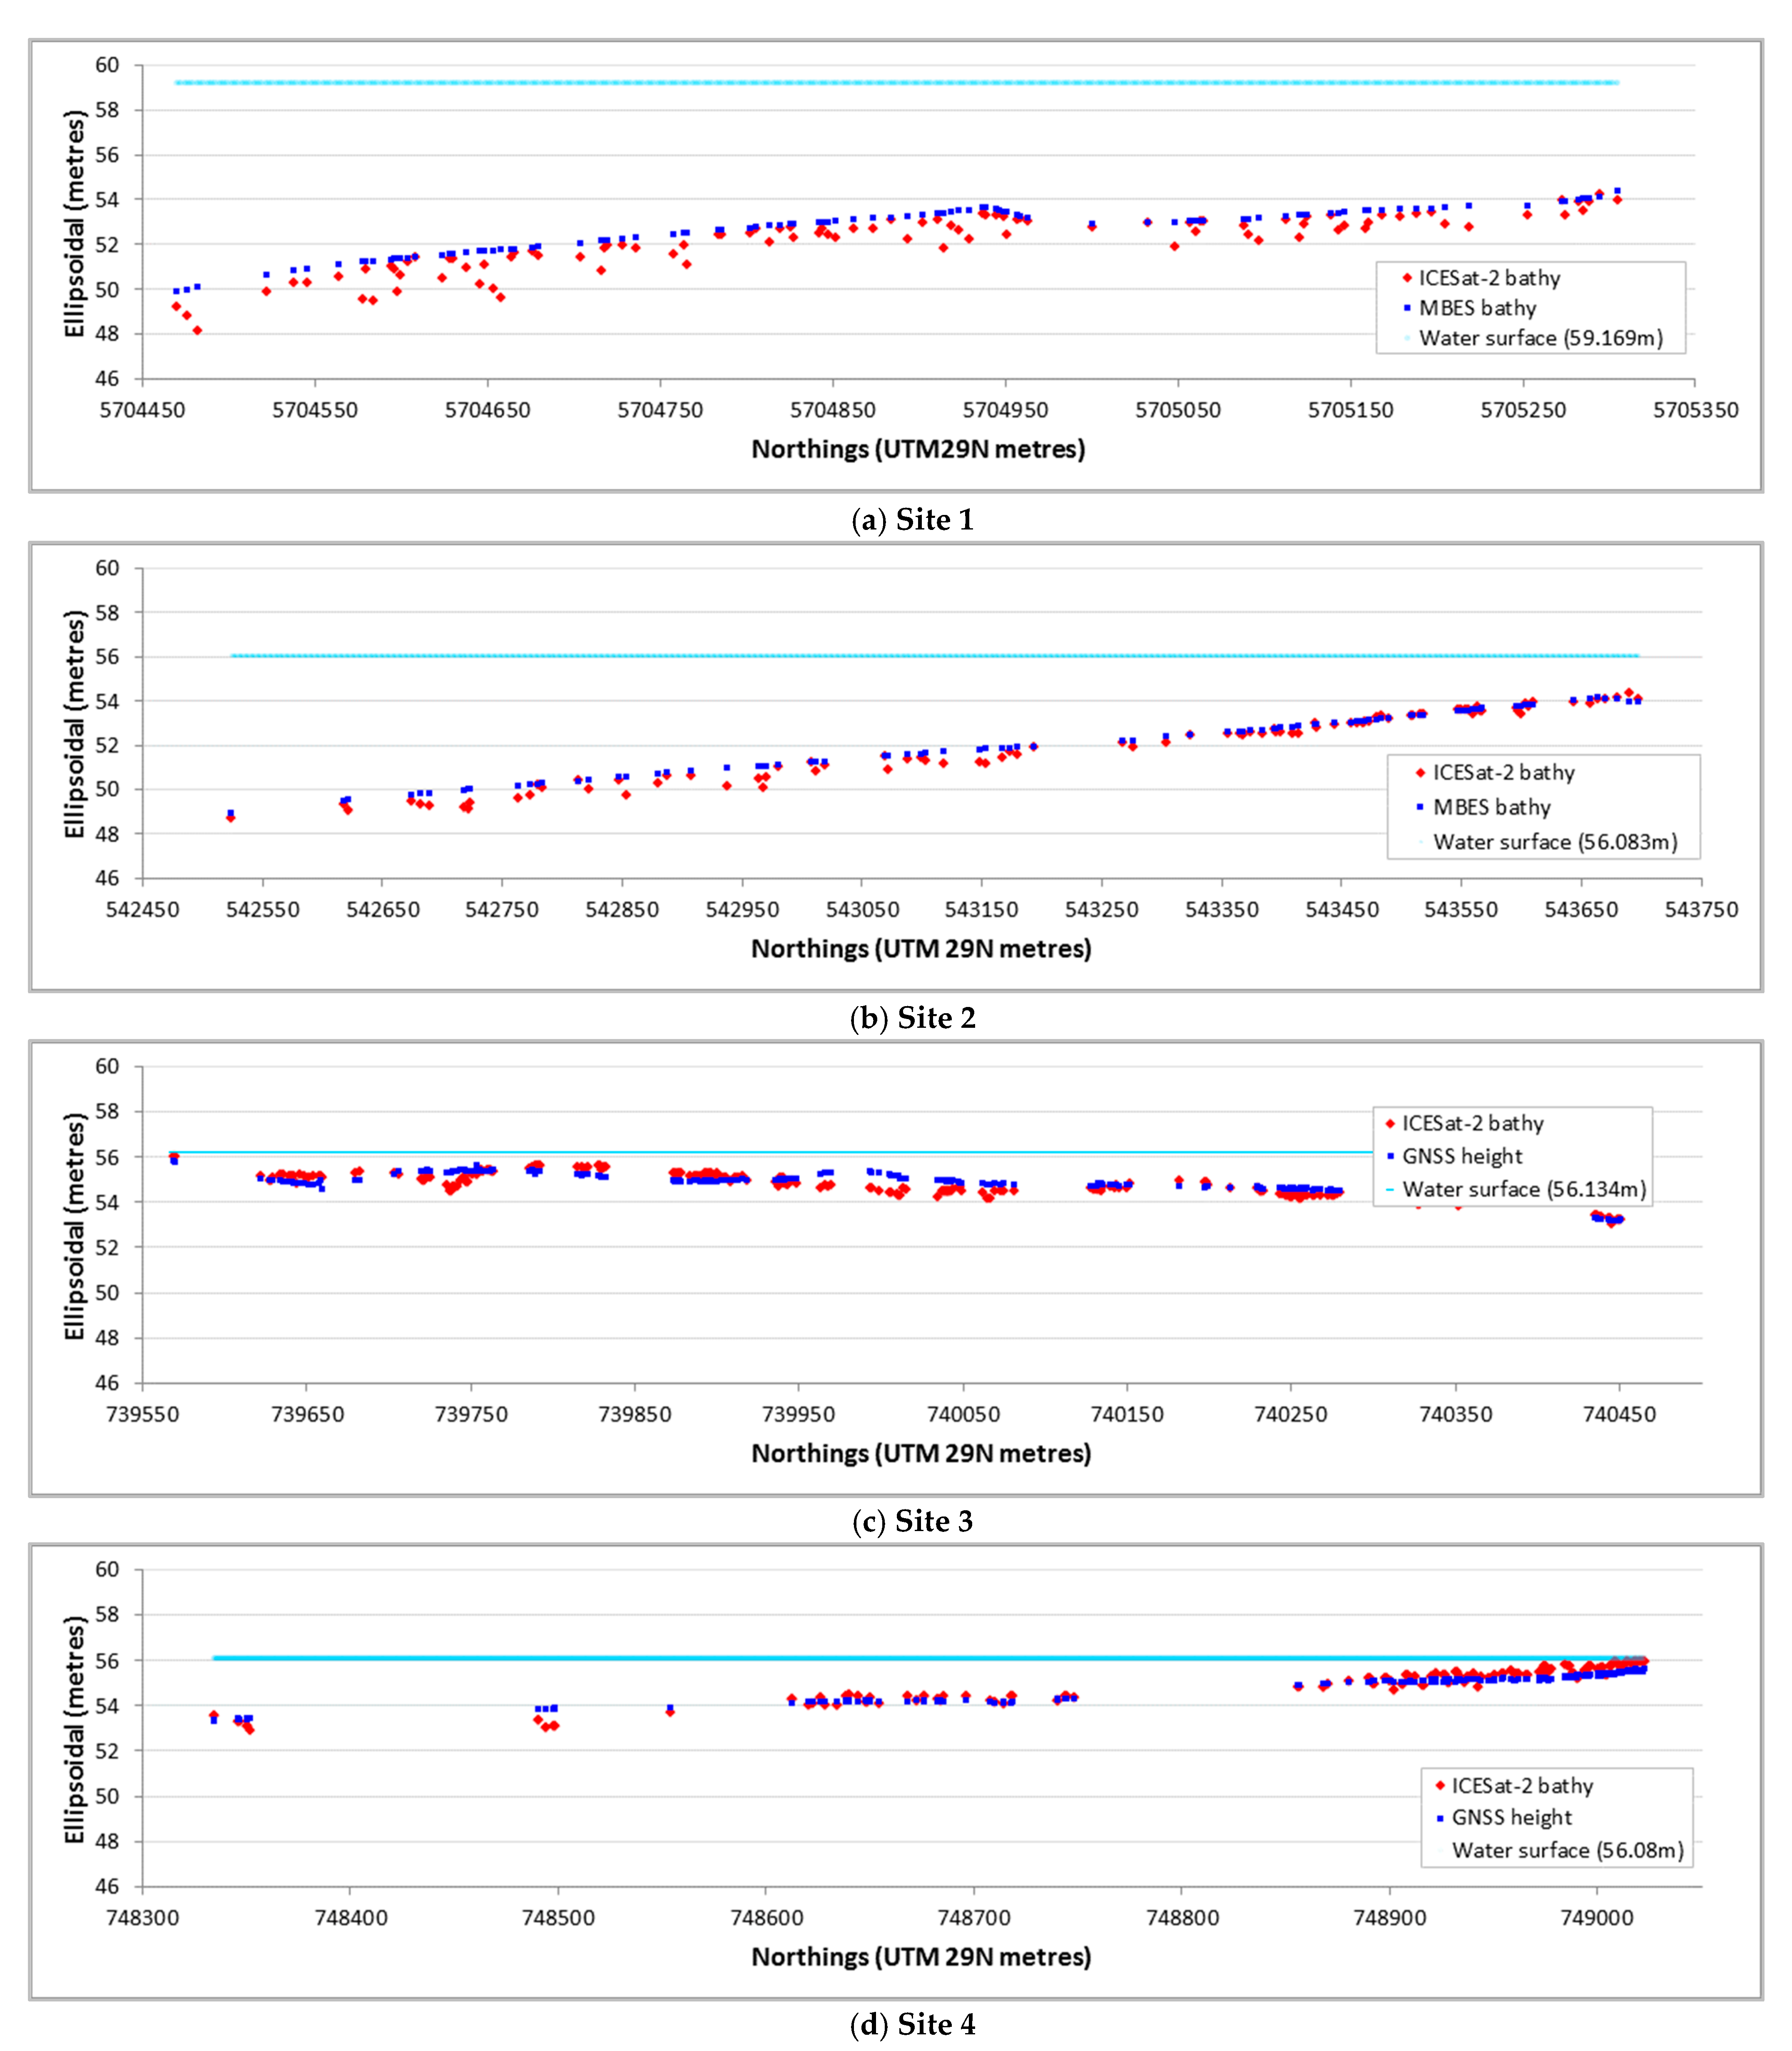Click the ICESat-2 bathy legend marker in Site 2

tap(1420, 772)
